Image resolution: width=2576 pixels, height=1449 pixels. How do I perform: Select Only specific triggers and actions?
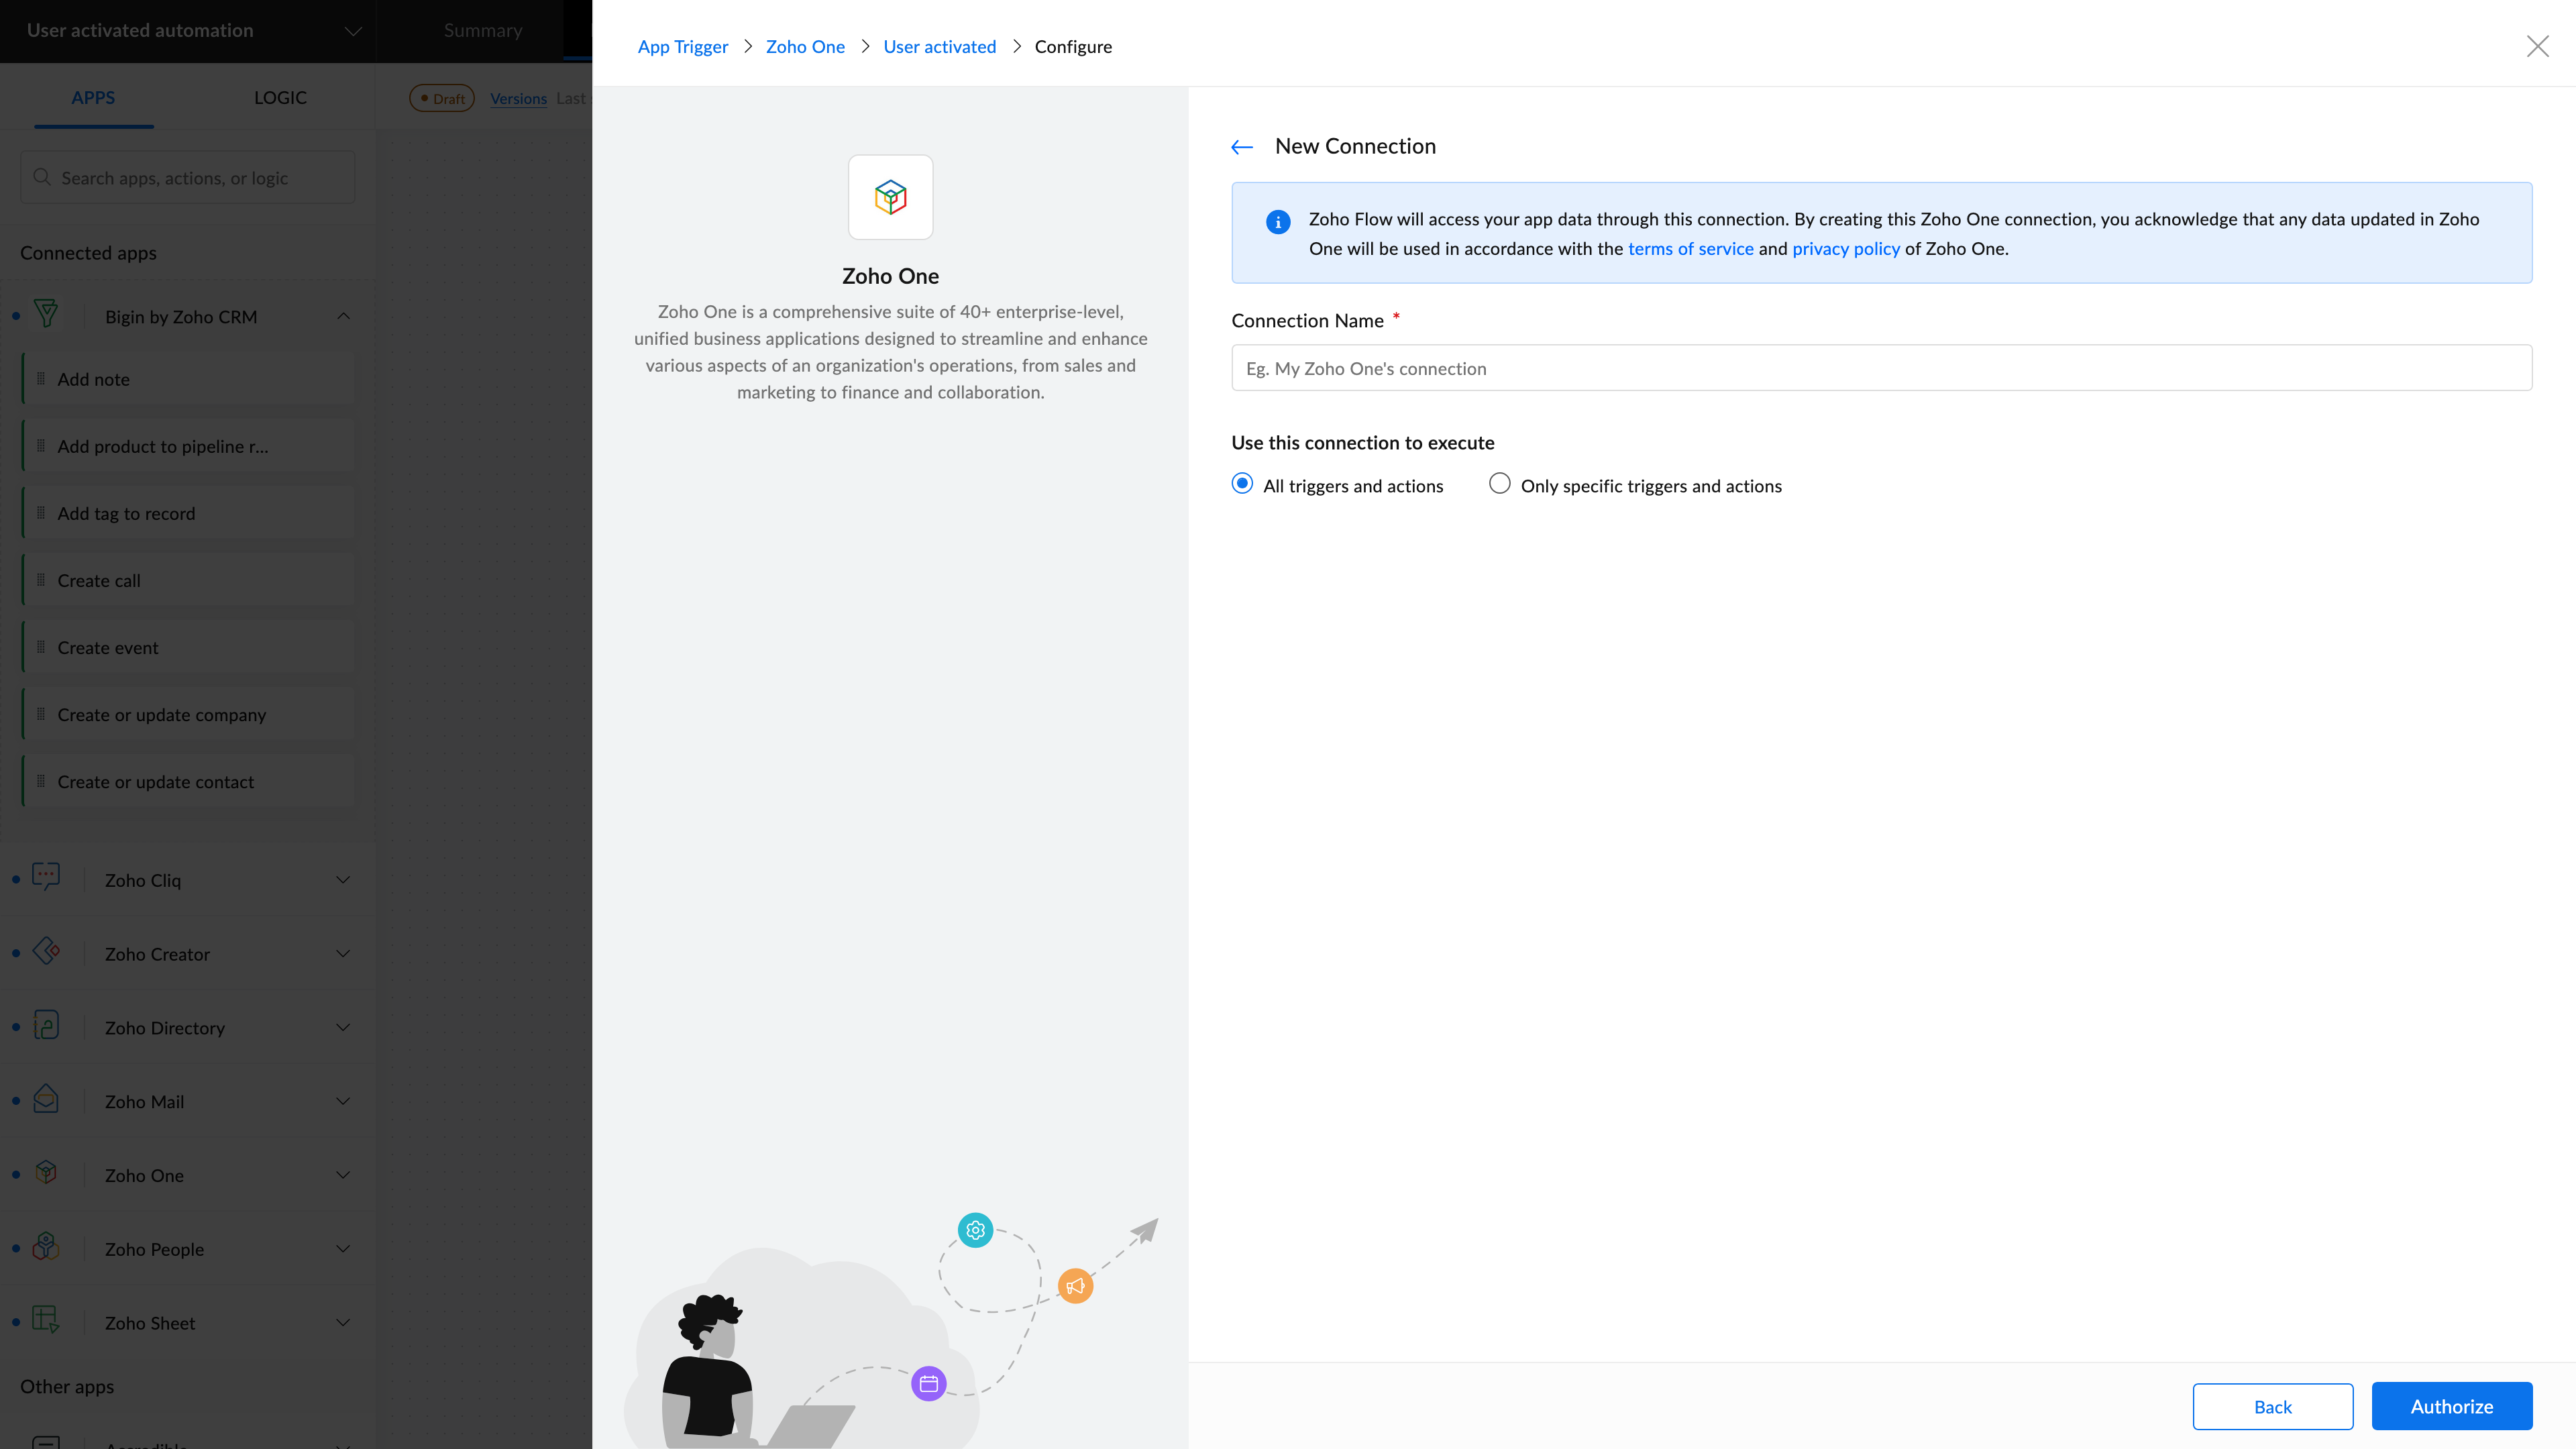[1499, 484]
